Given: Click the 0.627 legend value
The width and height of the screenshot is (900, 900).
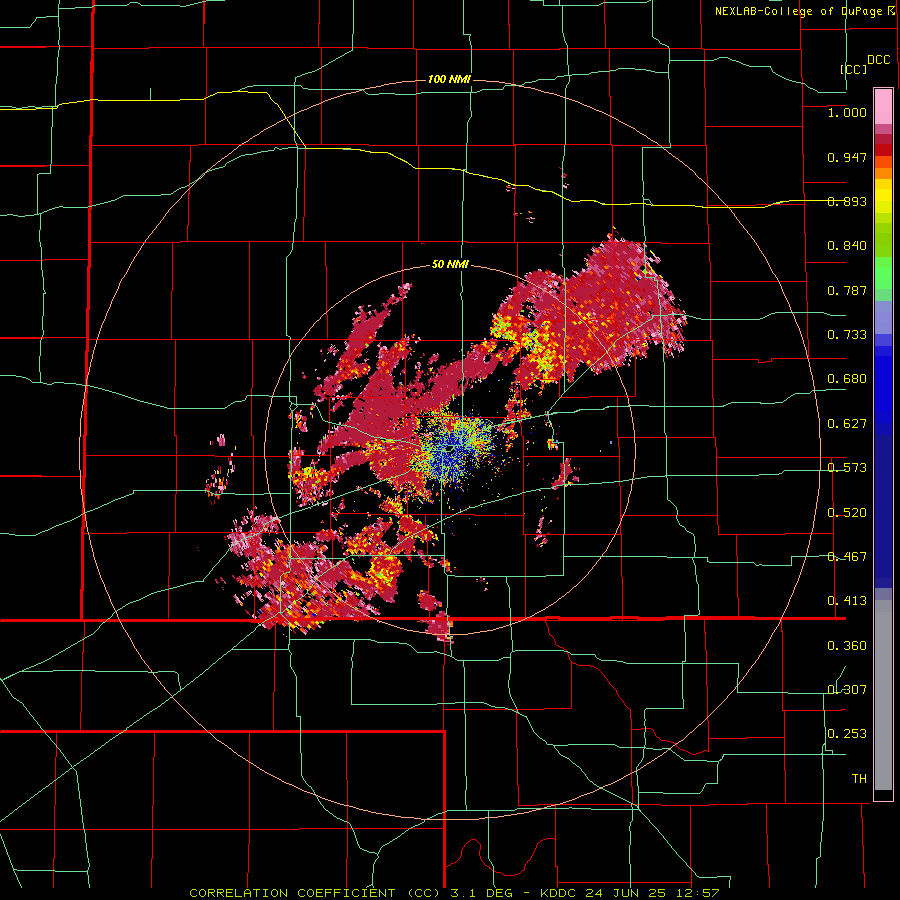Looking at the screenshot, I should [847, 424].
